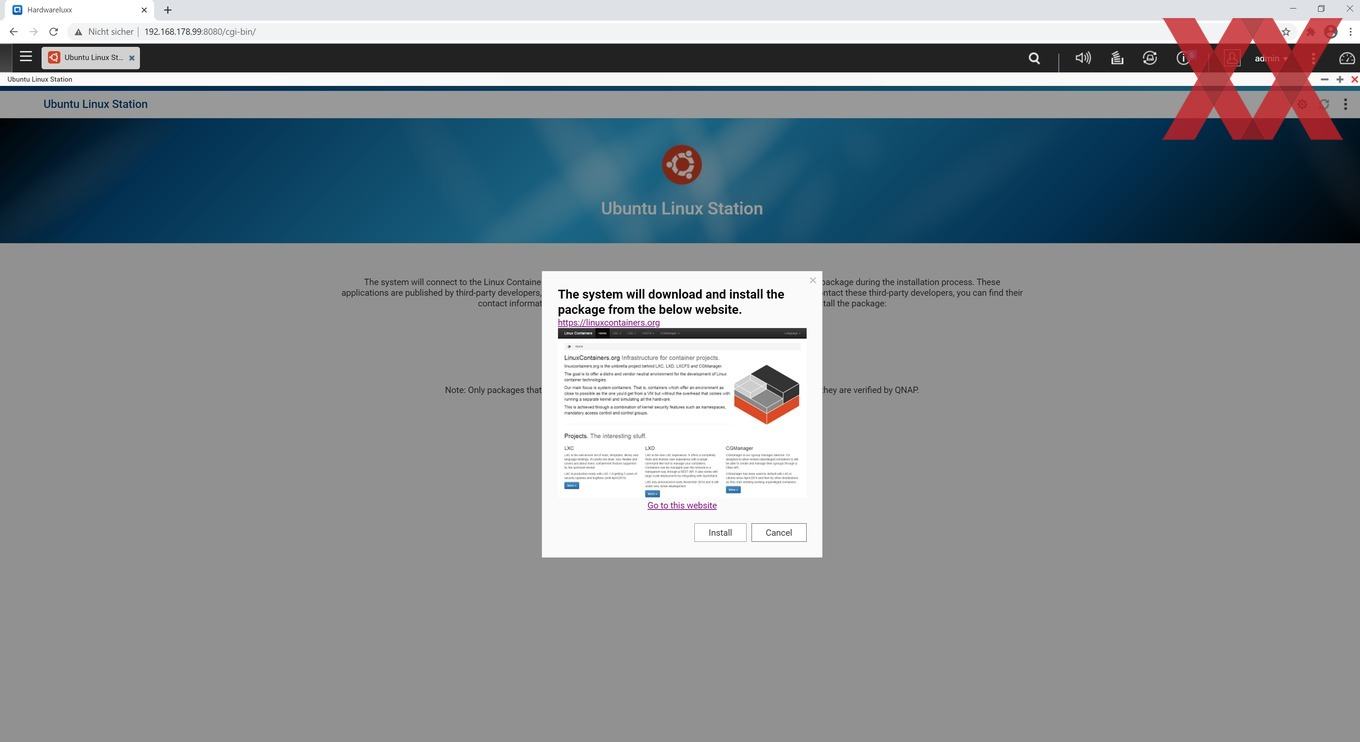Viewport: 1360px width, 742px height.
Task: Click the Cancel button in the dialog
Action: tap(779, 533)
